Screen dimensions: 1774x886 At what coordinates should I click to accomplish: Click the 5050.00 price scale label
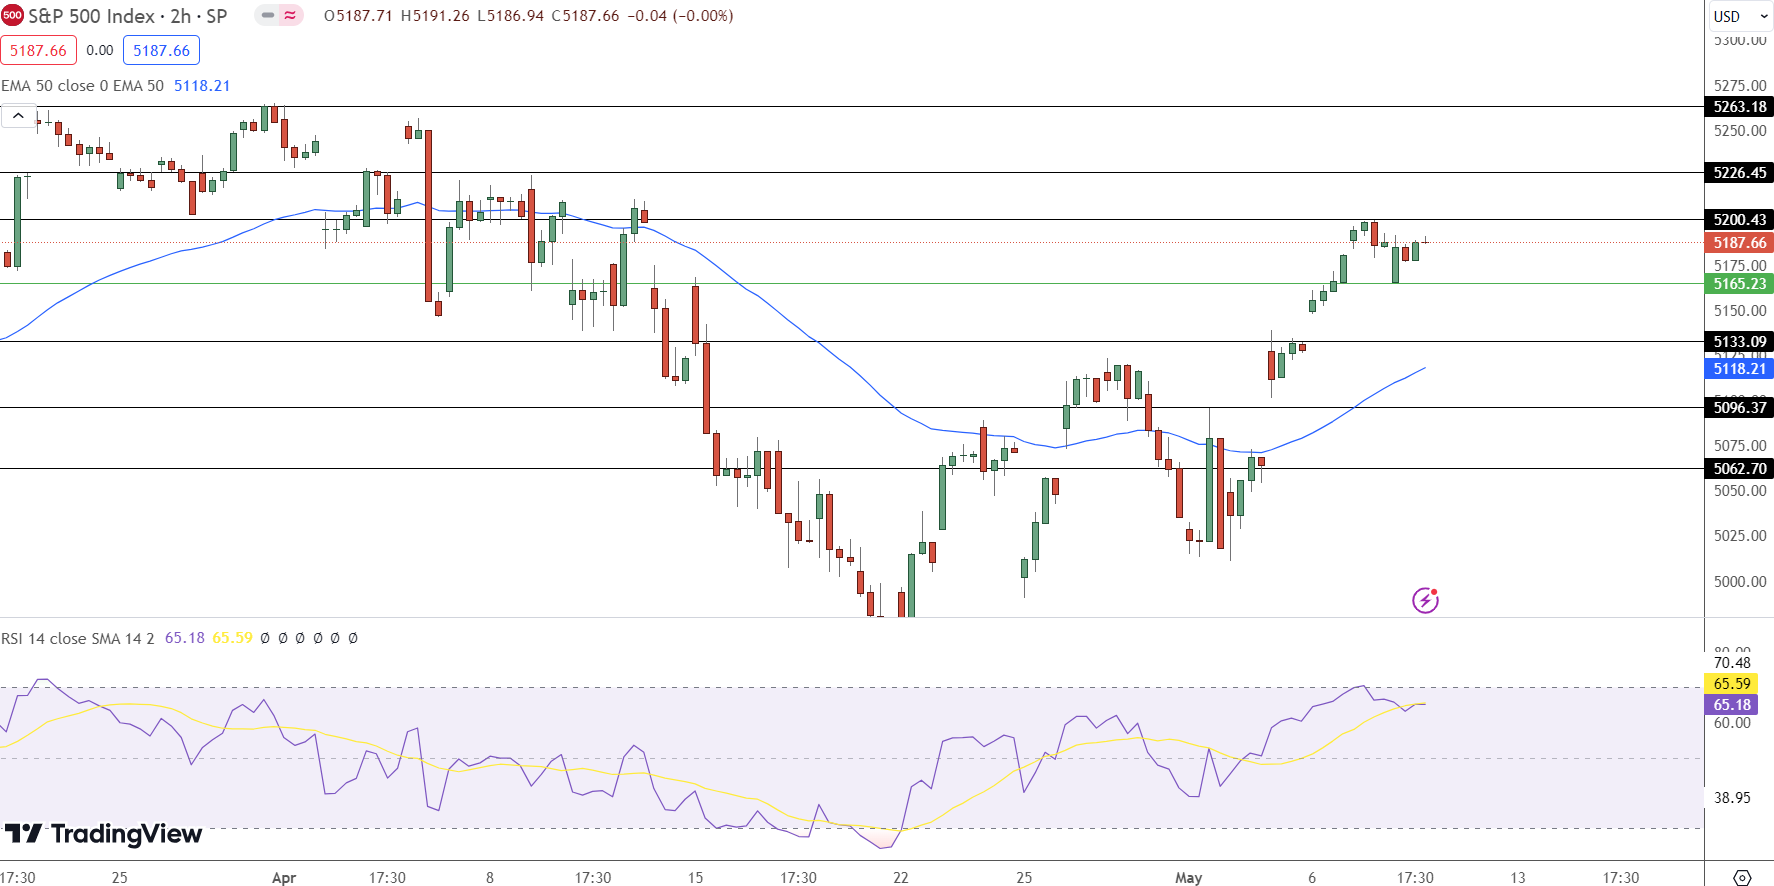pyautogui.click(x=1740, y=491)
